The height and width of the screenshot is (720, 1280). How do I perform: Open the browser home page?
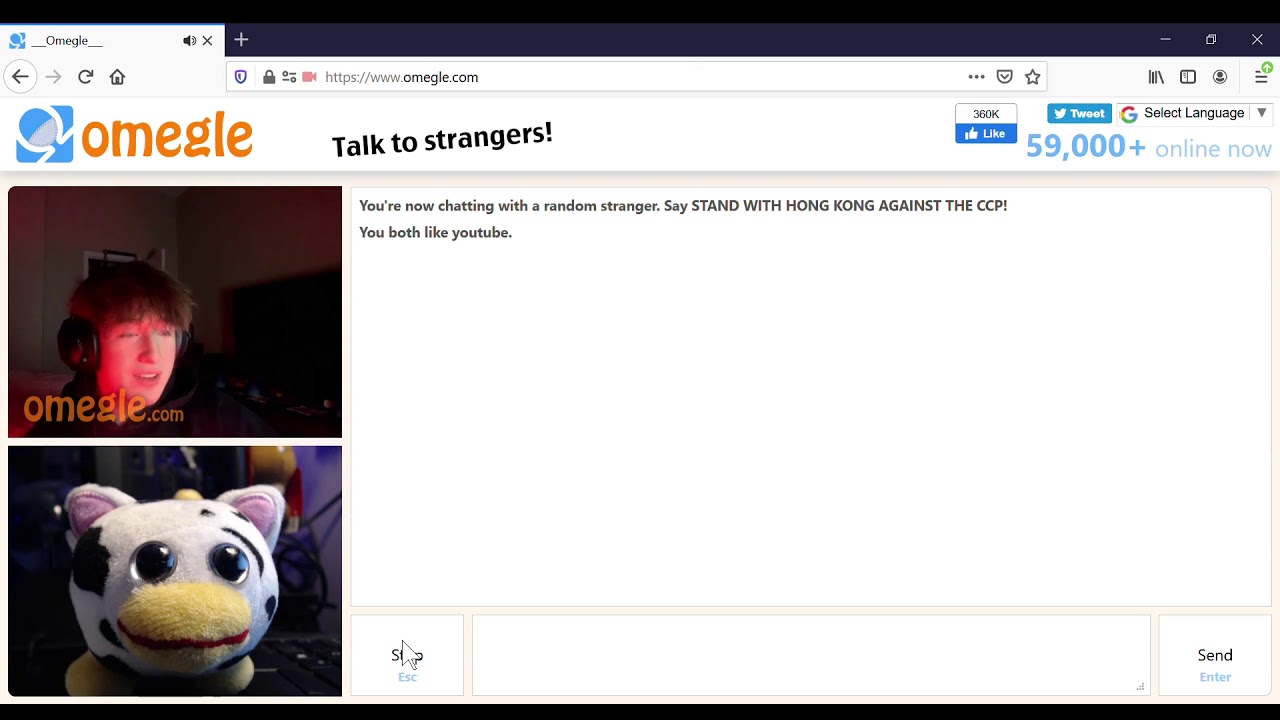(117, 77)
